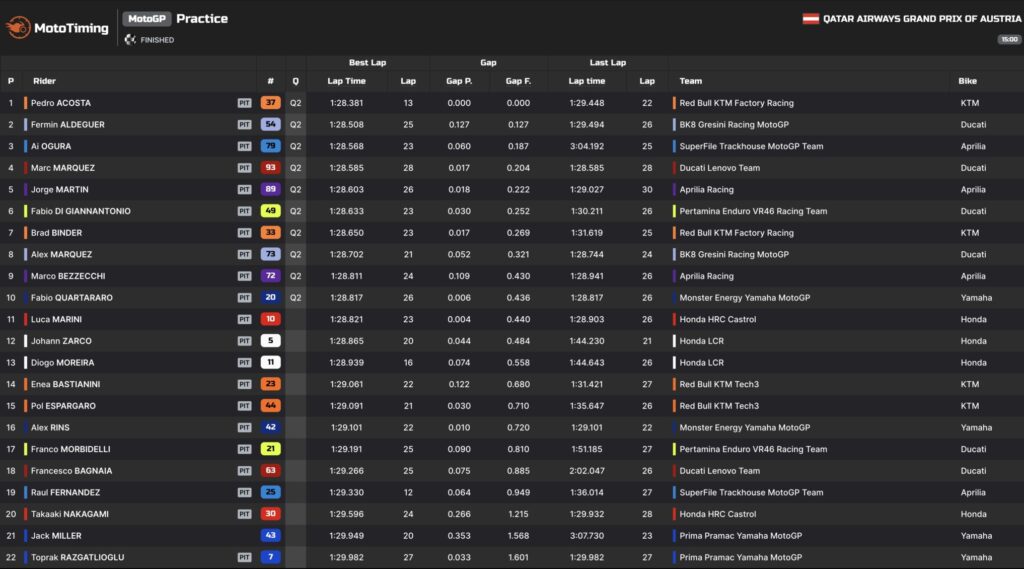
Task: Click Brad BINDER's number 33 badge
Action: click(270, 232)
